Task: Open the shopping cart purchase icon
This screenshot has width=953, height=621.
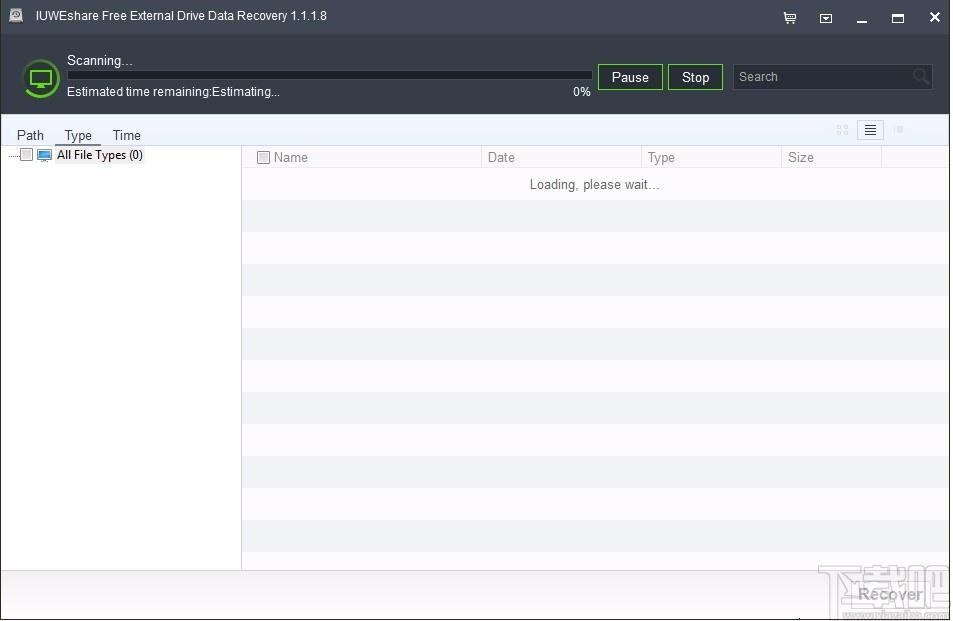Action: [x=790, y=18]
